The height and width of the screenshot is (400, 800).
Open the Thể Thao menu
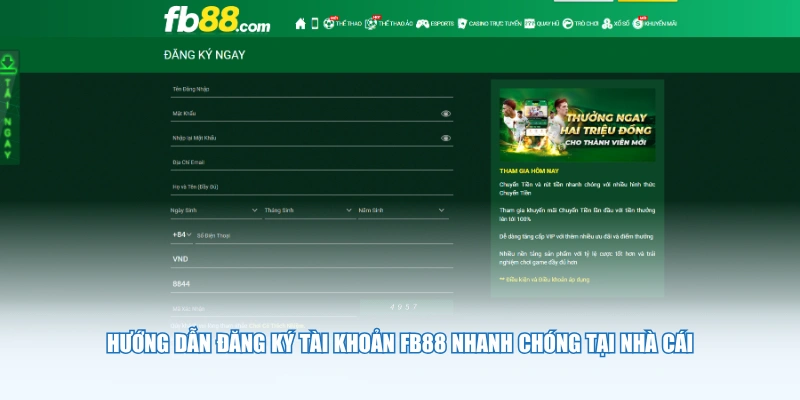point(348,23)
